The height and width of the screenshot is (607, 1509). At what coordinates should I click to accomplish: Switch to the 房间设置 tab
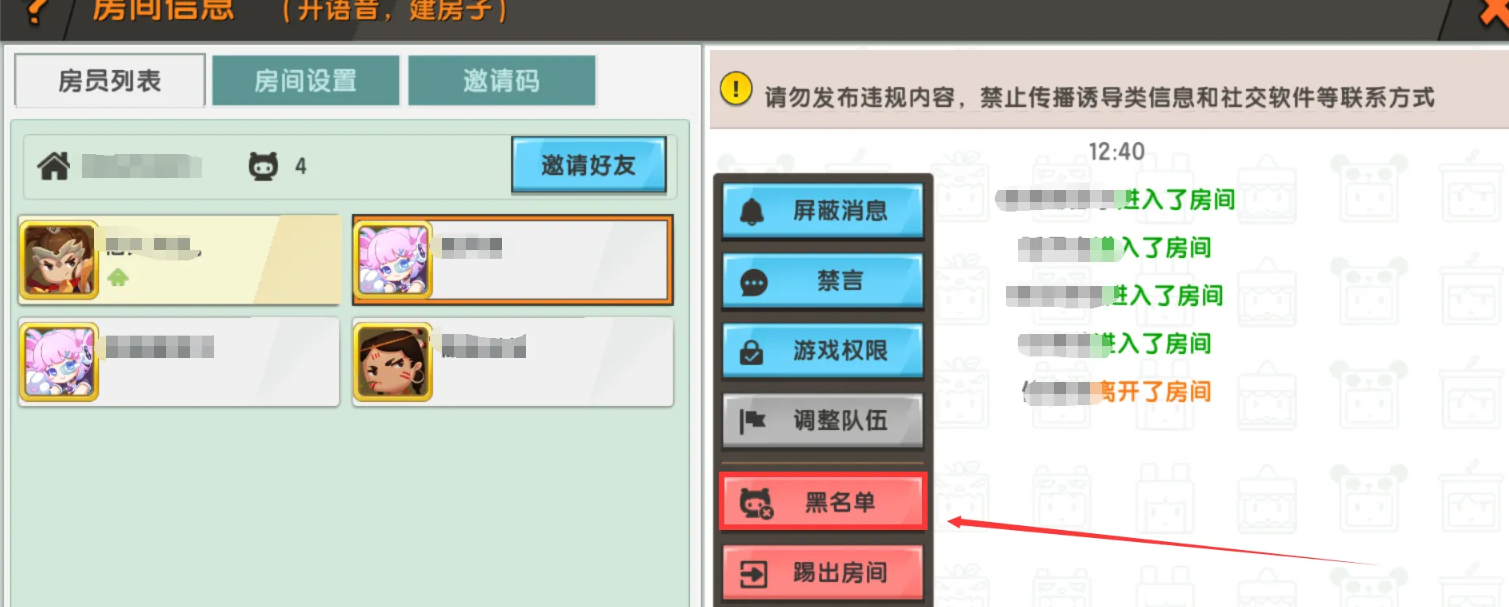tap(305, 81)
